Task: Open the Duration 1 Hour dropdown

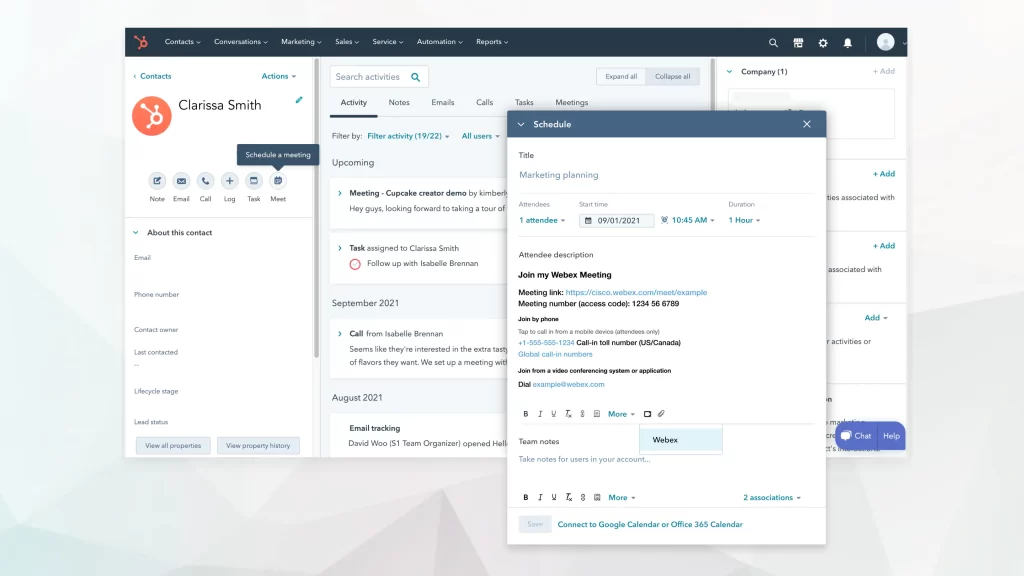Action: tap(744, 220)
